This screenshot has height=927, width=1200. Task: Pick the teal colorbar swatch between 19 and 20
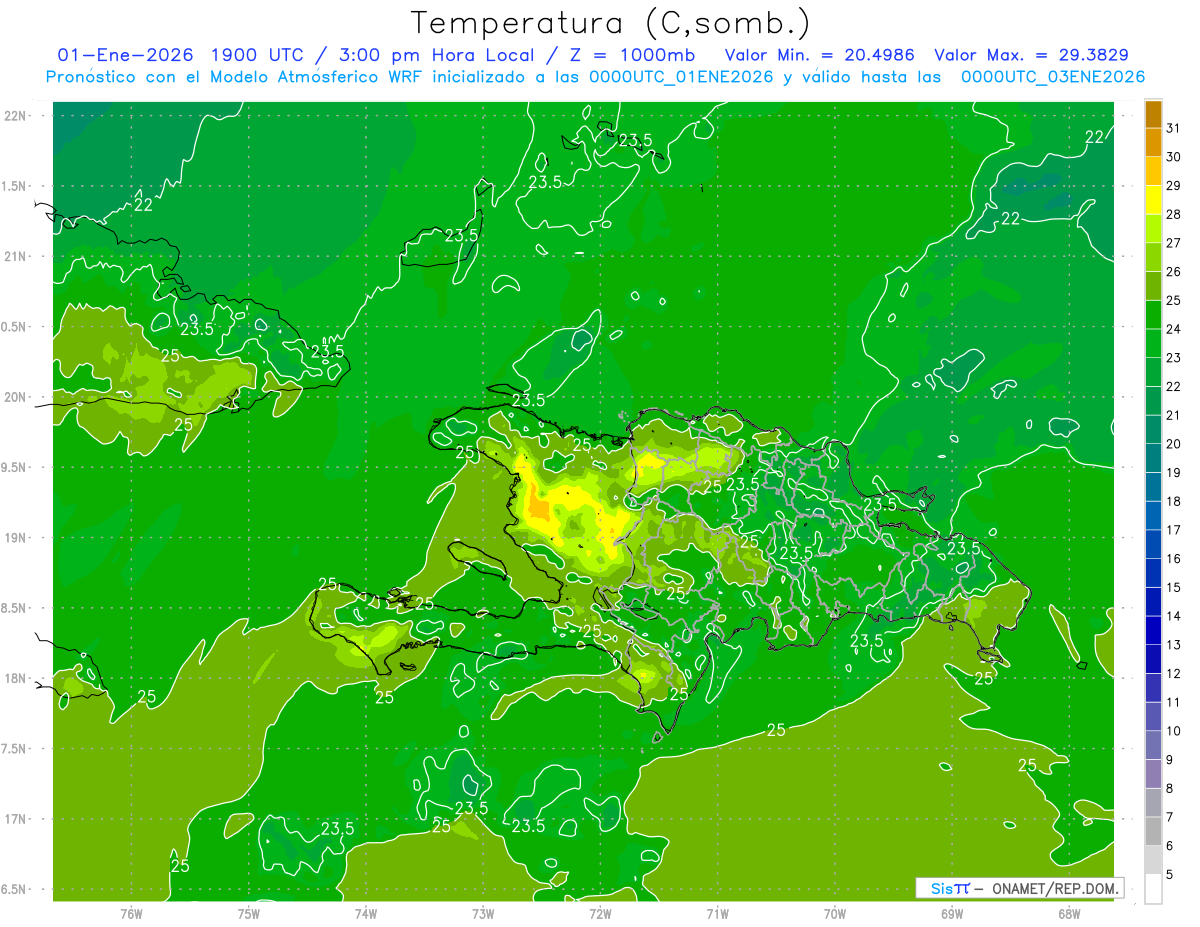1153,458
